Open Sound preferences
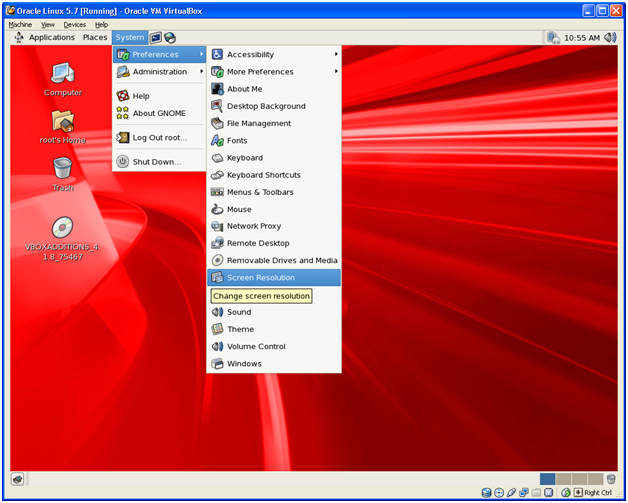628x503 pixels. coord(274,312)
